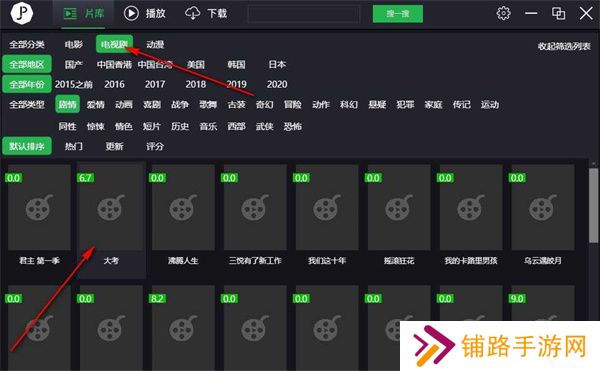Image resolution: width=600 pixels, height=371 pixels.
Task: Collapse filter list via 收起筛选列表
Action: point(564,46)
